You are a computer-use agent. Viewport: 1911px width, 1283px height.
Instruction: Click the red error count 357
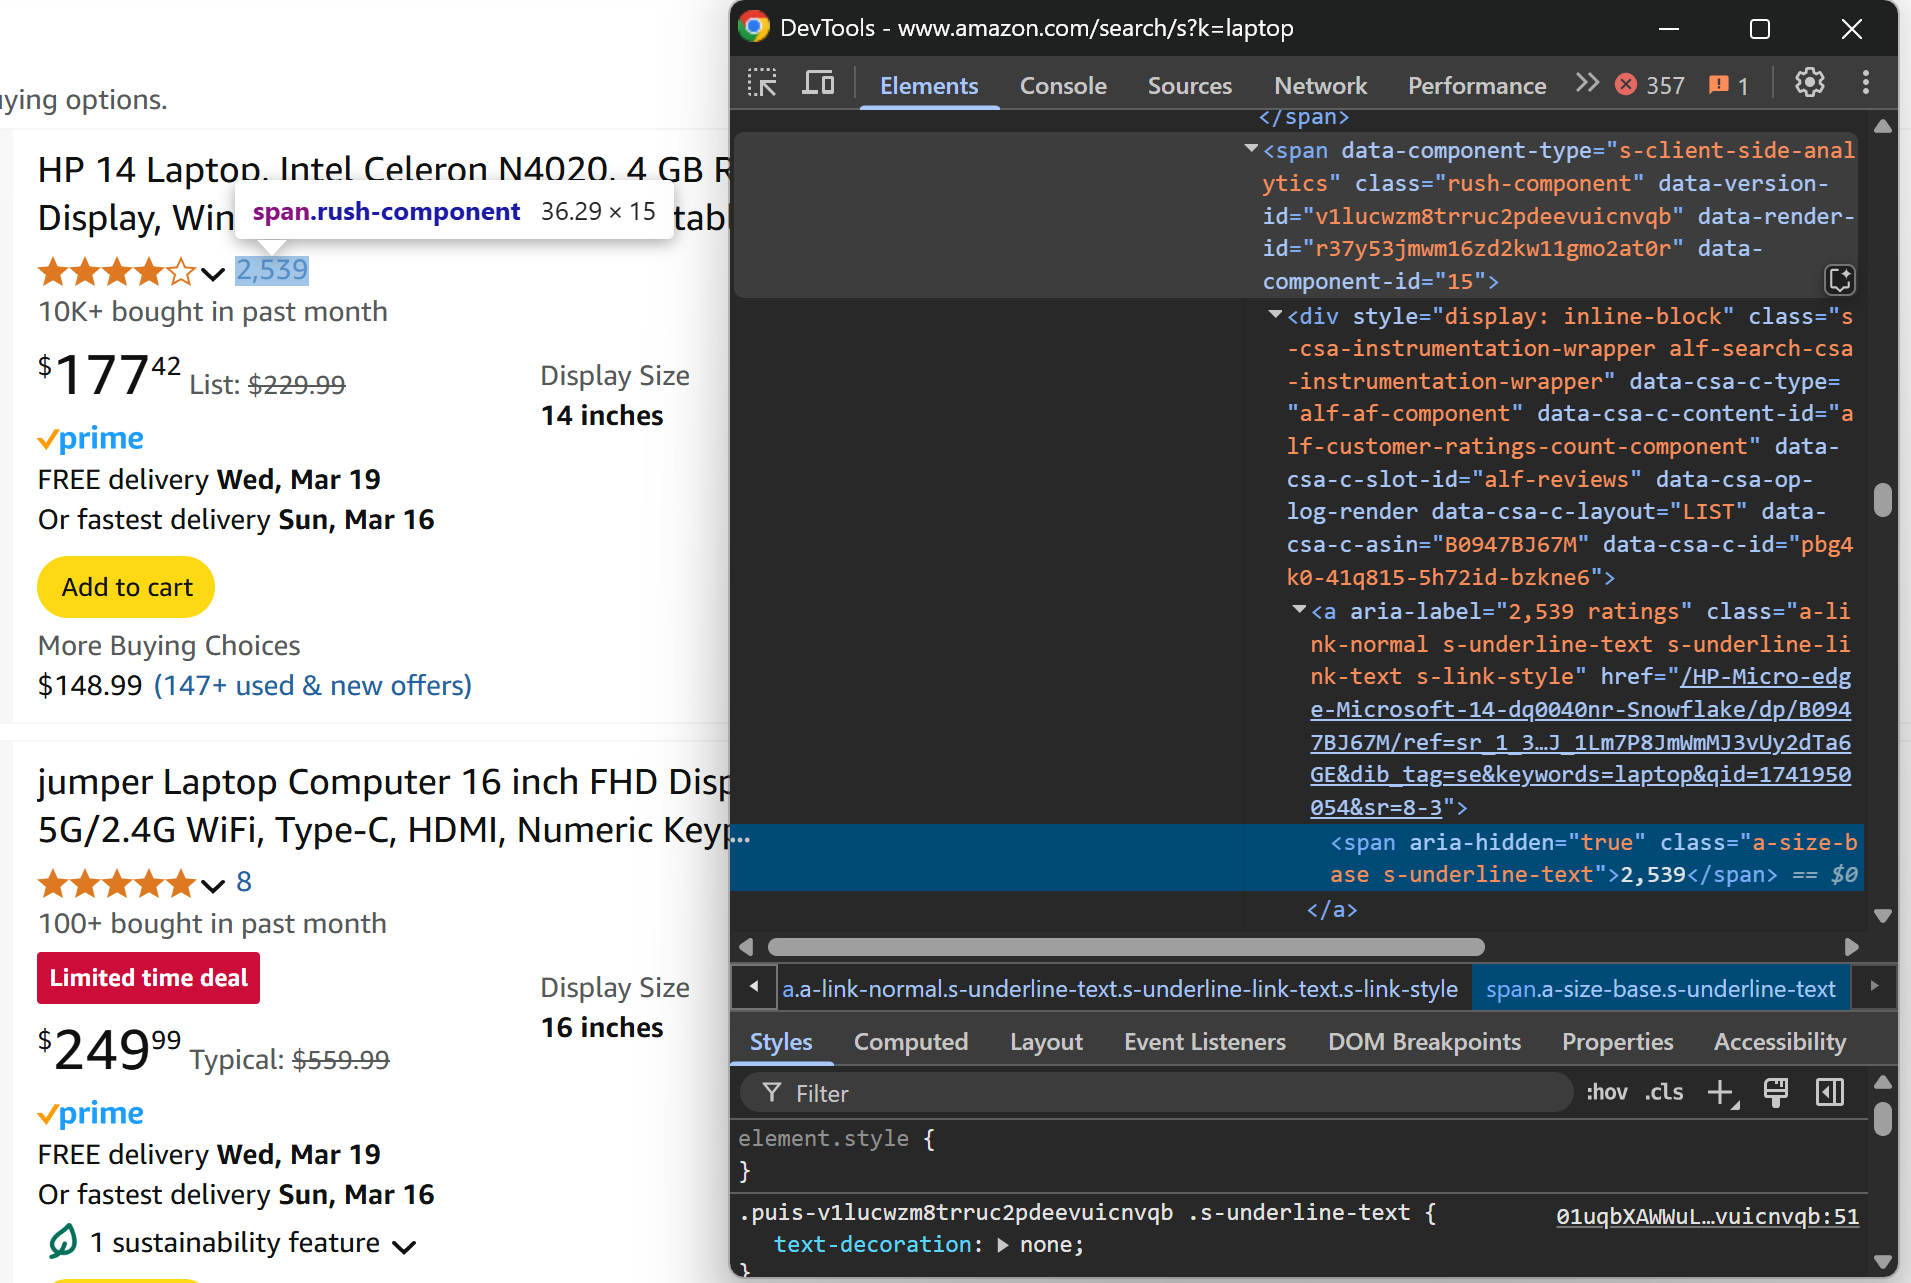click(1650, 85)
